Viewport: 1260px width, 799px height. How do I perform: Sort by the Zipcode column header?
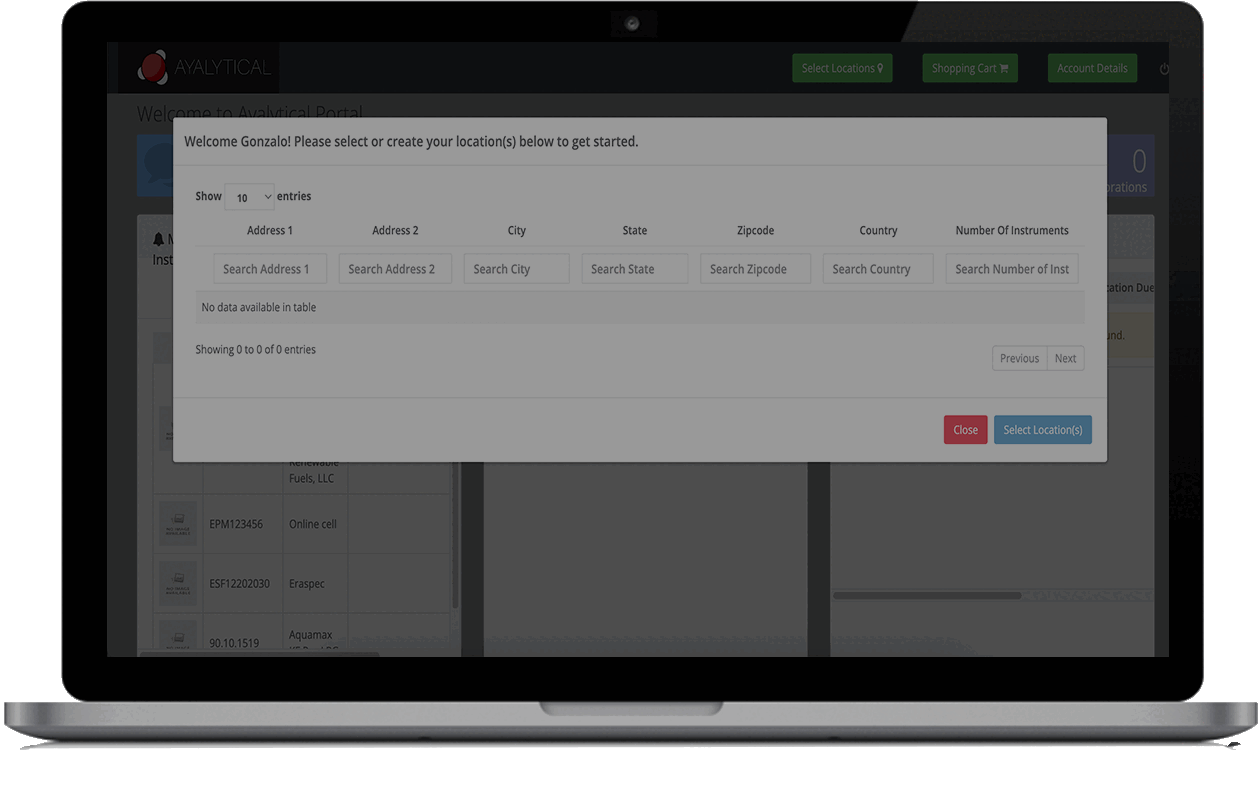(x=755, y=230)
